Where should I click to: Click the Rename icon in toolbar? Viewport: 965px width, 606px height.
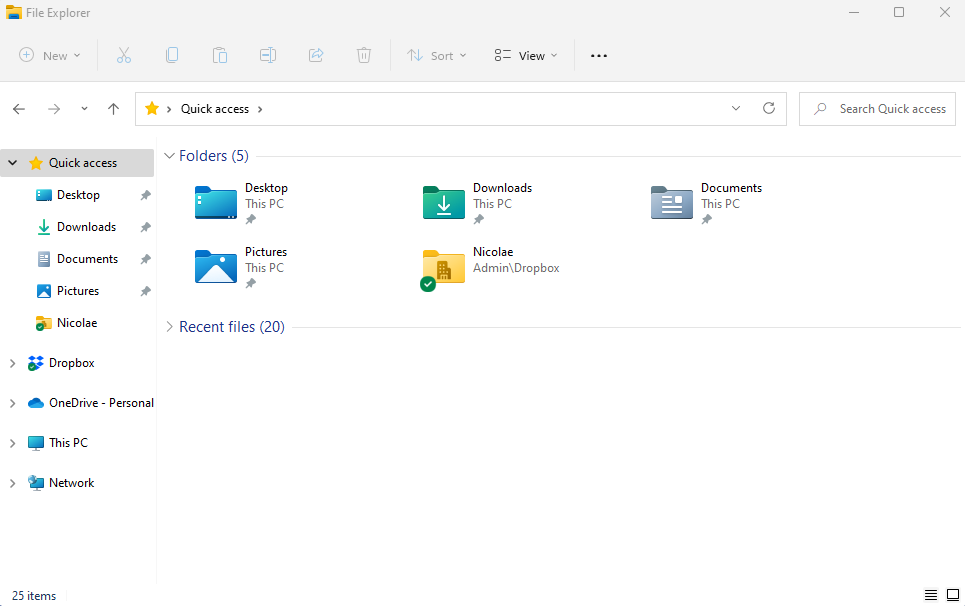(x=268, y=56)
